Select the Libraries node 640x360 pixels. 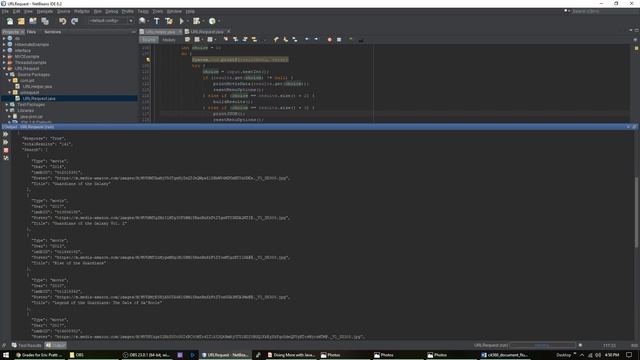click(x=25, y=111)
